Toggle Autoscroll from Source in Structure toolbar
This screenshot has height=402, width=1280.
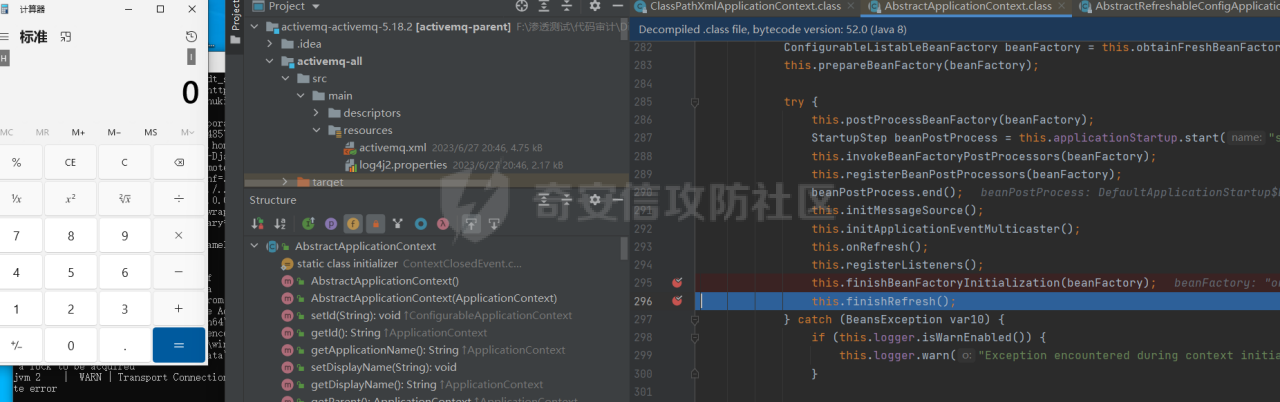(x=492, y=224)
